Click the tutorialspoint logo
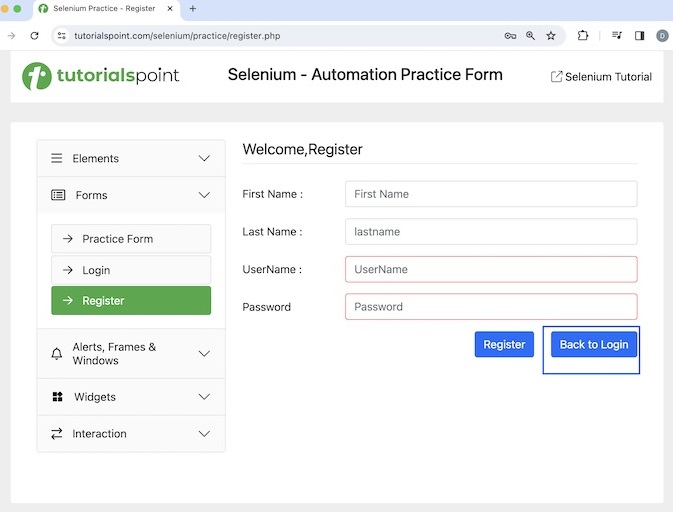Viewport: 673px width, 512px height. click(x=101, y=76)
